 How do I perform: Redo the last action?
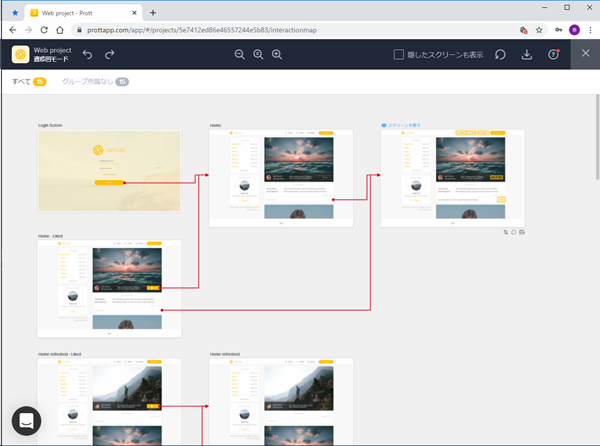(x=110, y=54)
